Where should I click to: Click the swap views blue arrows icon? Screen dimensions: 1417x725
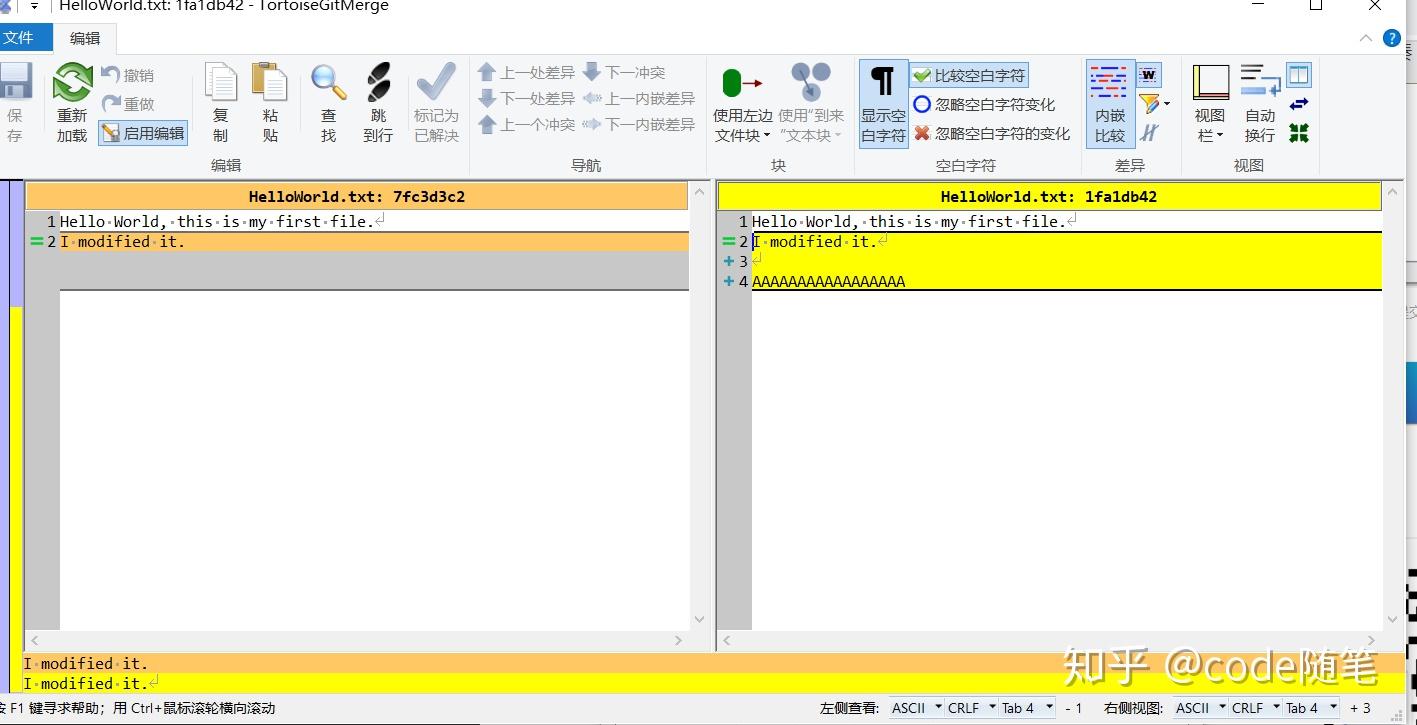pos(1299,104)
